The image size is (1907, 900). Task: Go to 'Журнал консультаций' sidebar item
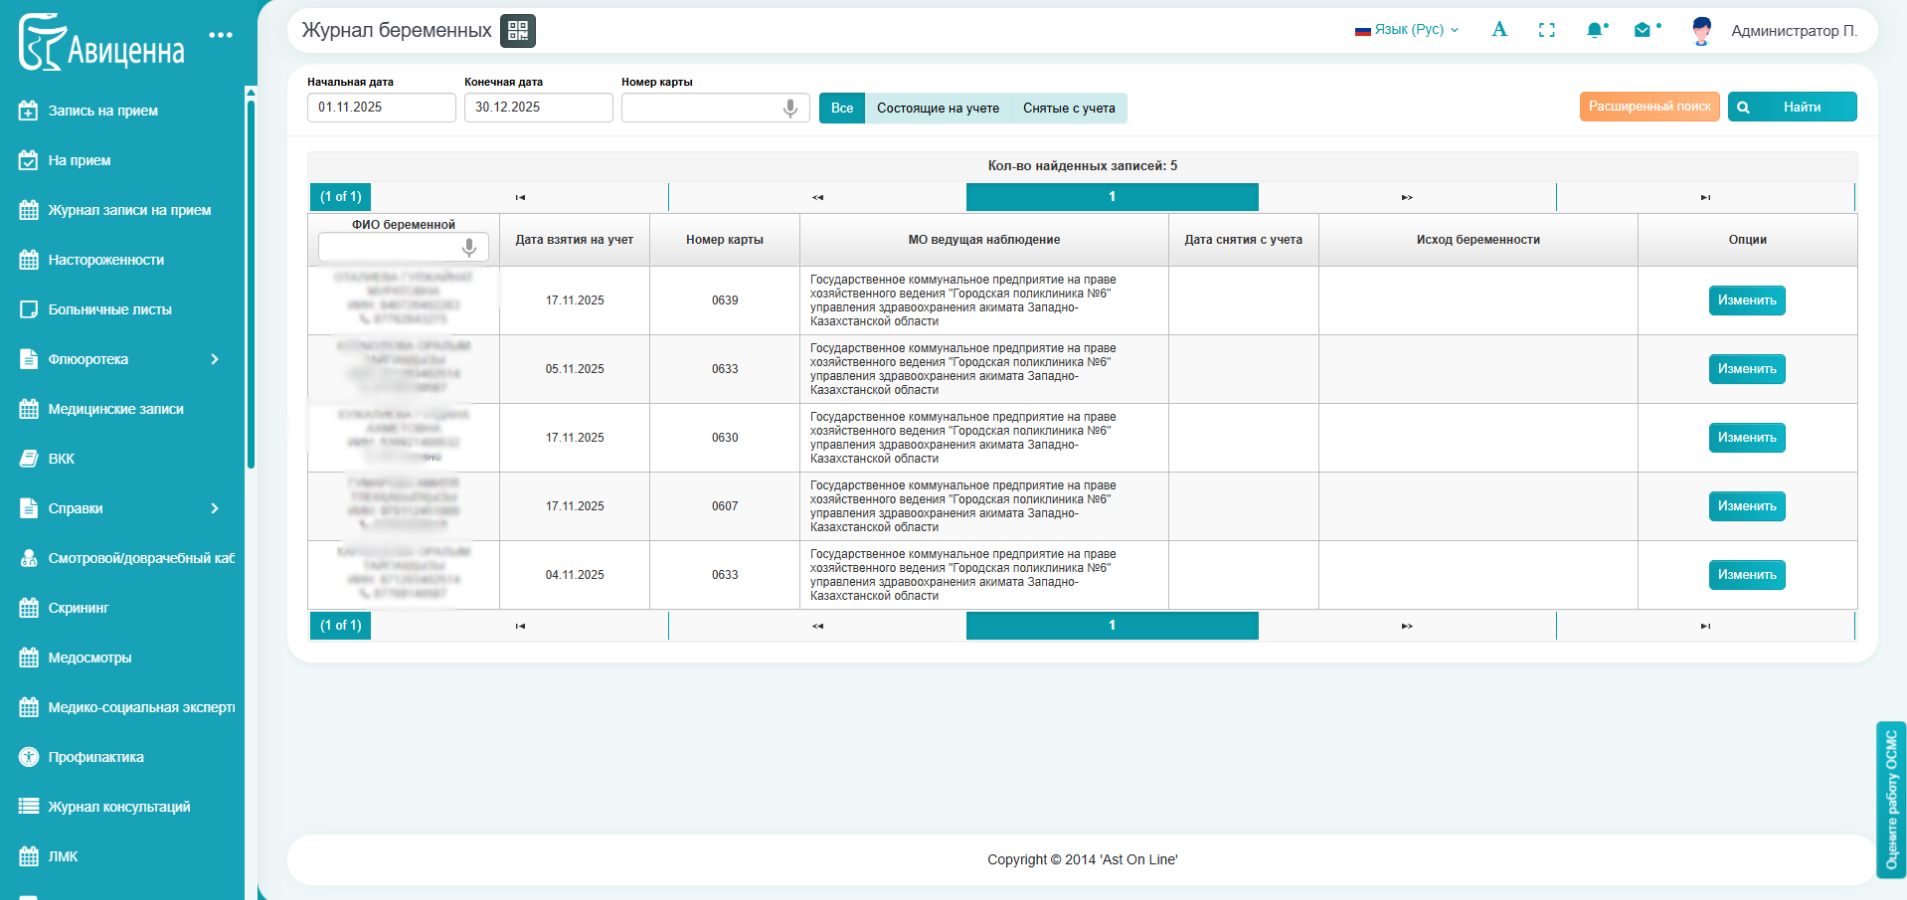pos(119,807)
